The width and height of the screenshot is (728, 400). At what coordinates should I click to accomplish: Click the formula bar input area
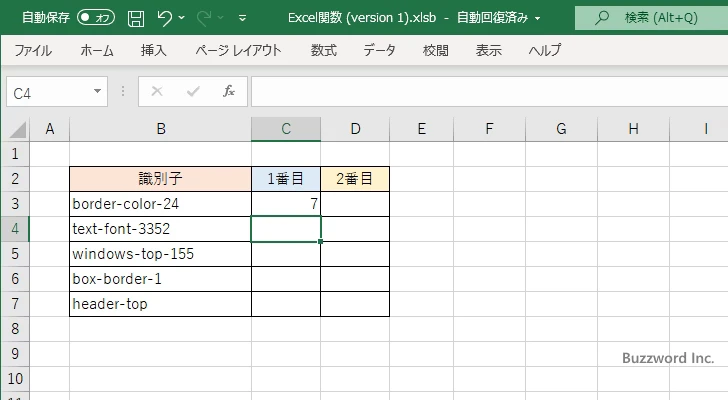click(489, 92)
